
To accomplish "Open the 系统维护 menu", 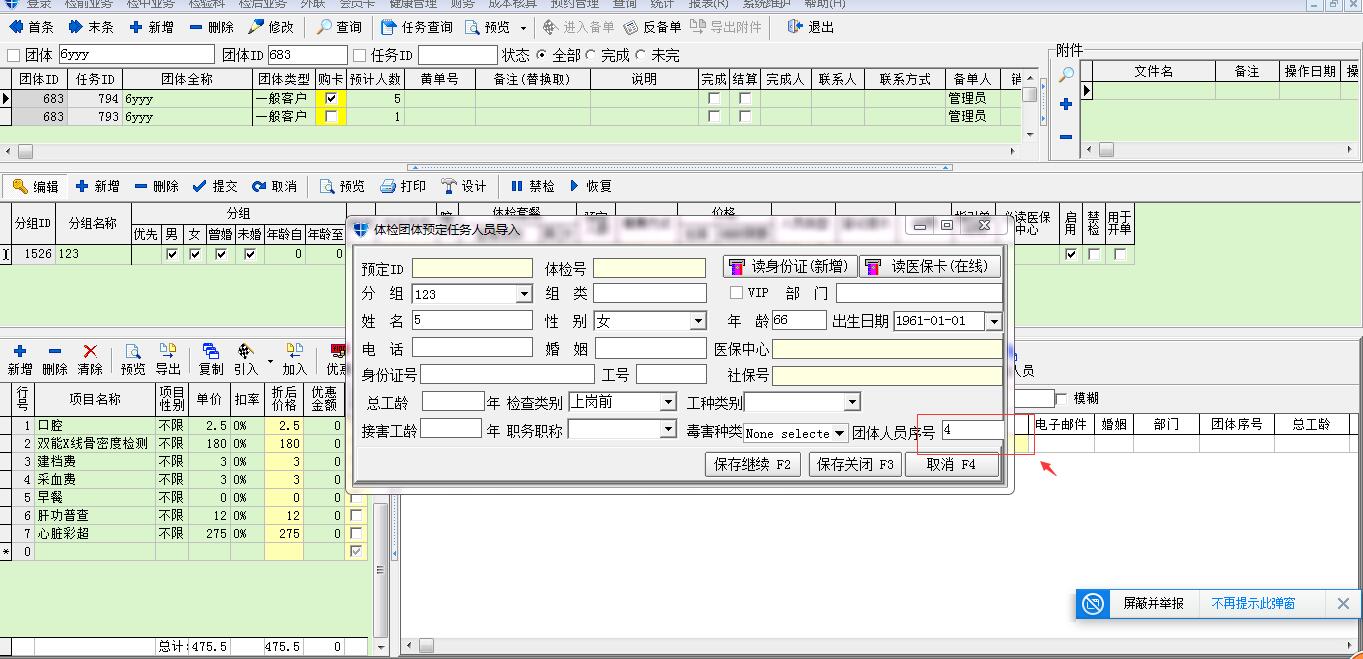I will pyautogui.click(x=768, y=4).
